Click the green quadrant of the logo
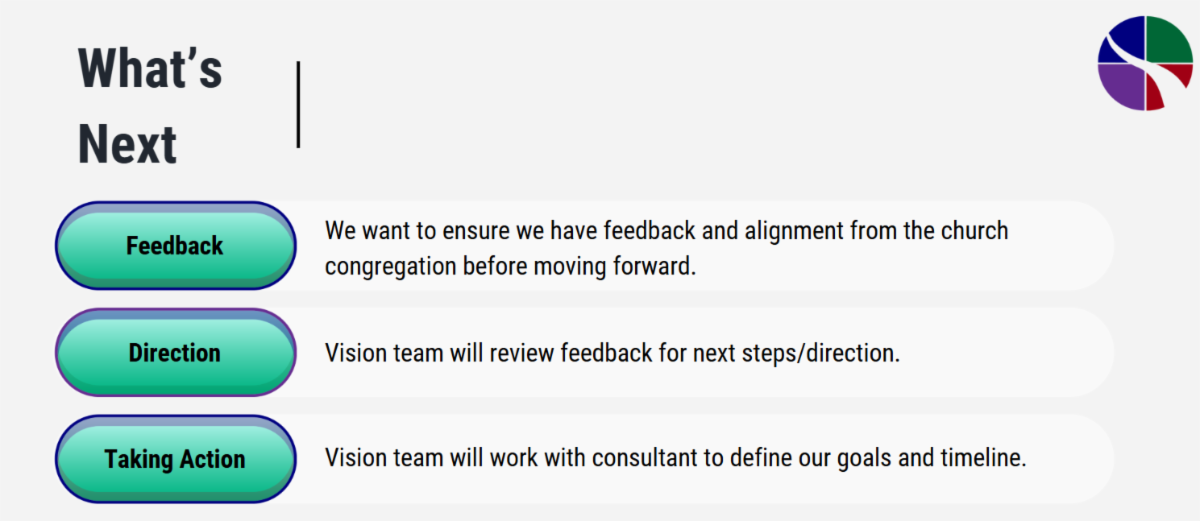Image resolution: width=1200 pixels, height=521 pixels. (1168, 40)
